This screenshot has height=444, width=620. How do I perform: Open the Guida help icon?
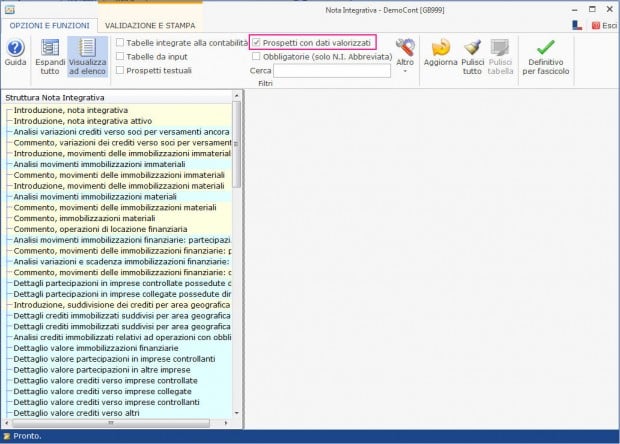15,48
